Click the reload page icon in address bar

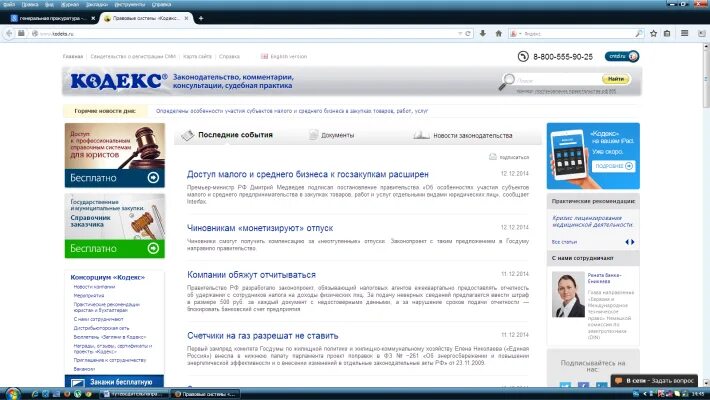pos(468,34)
